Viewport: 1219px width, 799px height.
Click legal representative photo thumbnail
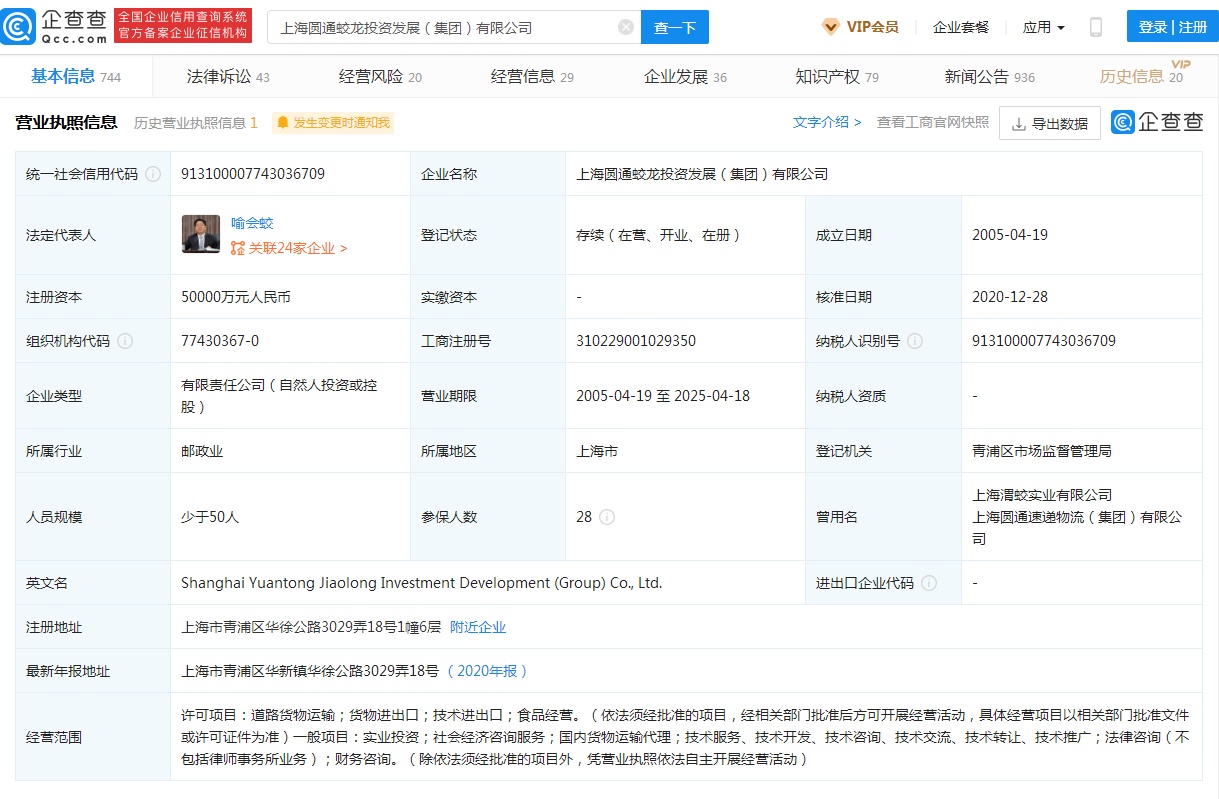(200, 234)
